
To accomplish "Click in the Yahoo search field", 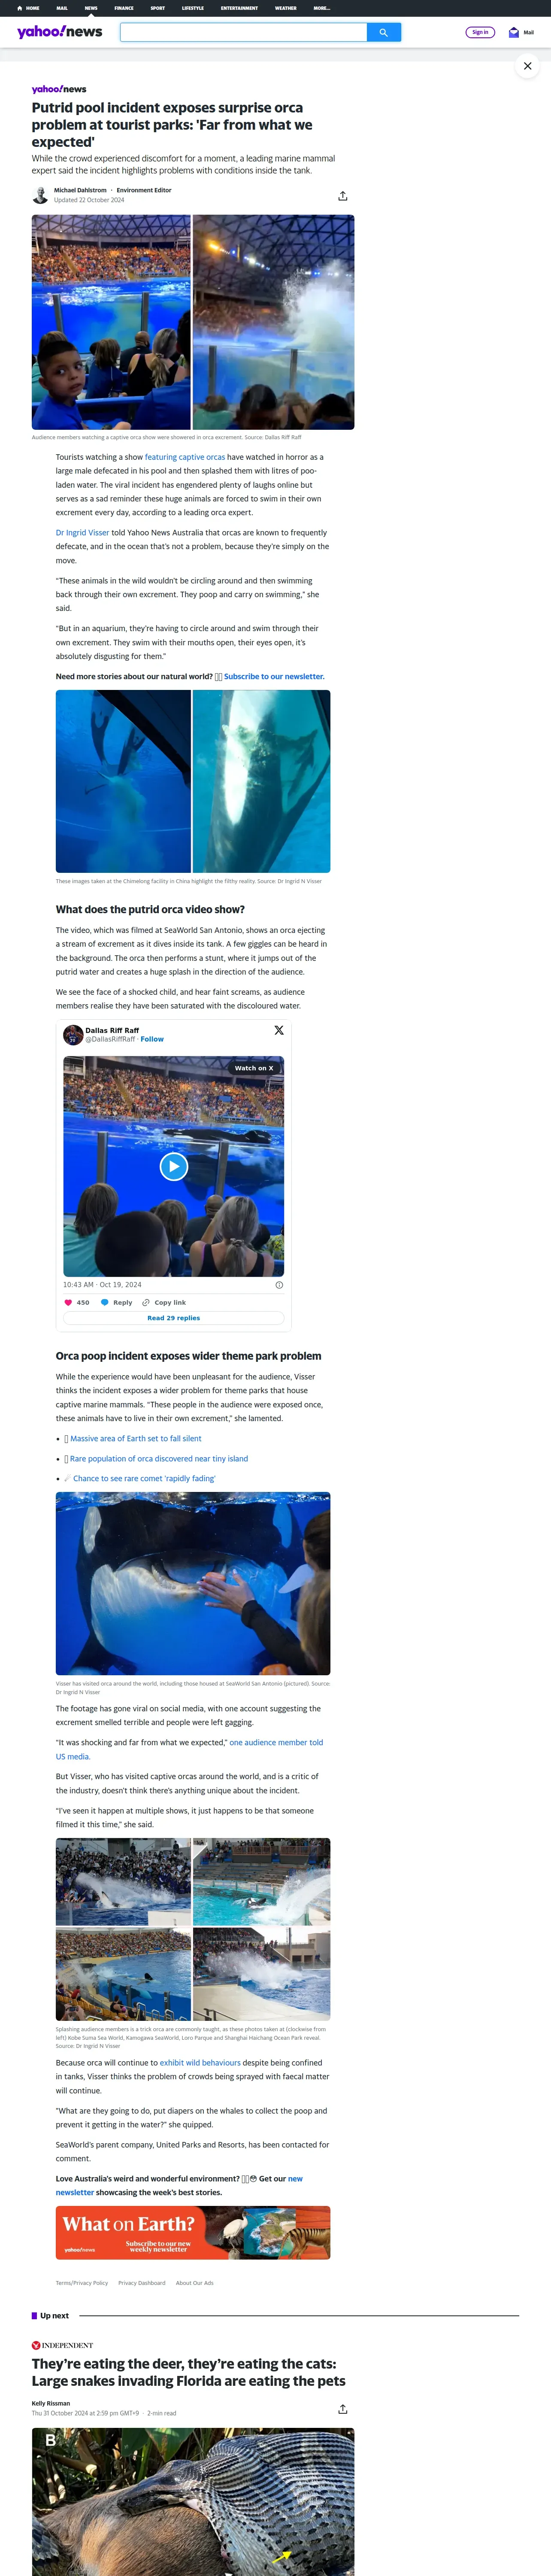I will (243, 32).
